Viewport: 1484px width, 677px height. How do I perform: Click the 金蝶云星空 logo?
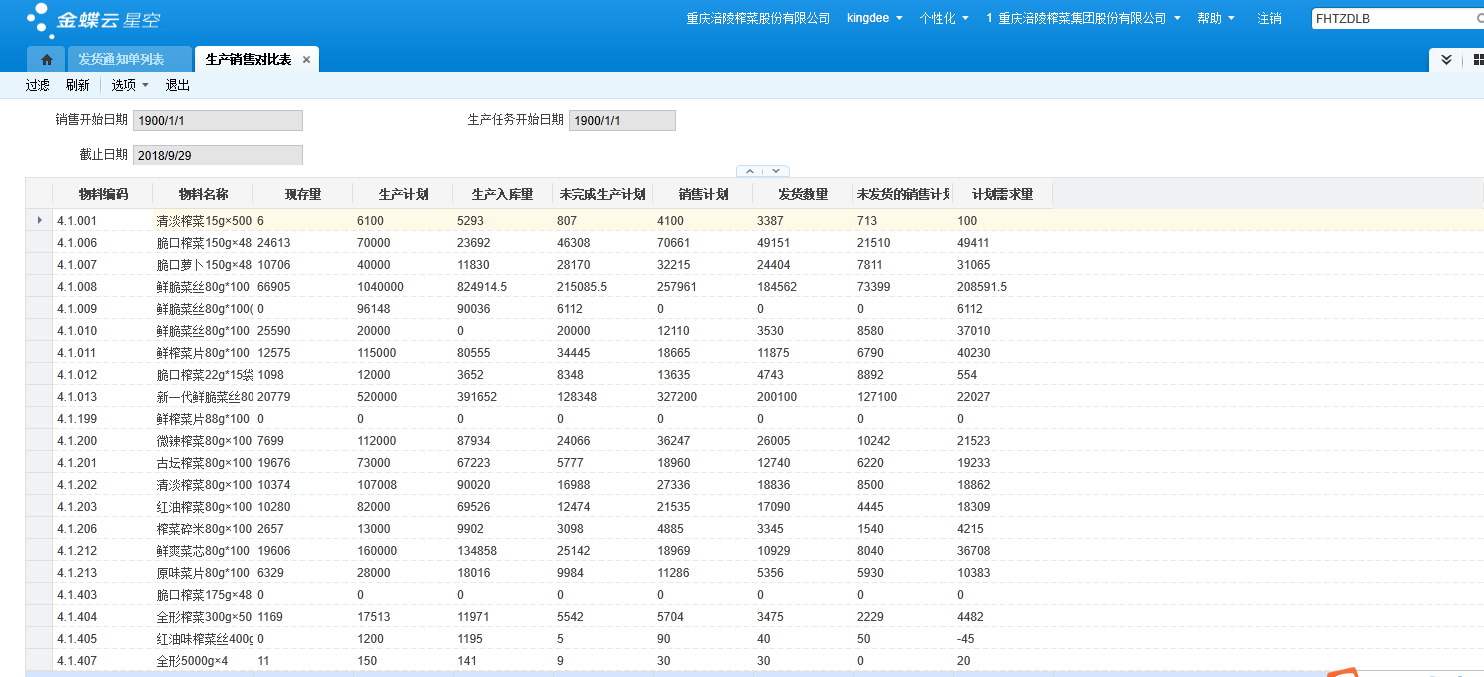click(93, 18)
